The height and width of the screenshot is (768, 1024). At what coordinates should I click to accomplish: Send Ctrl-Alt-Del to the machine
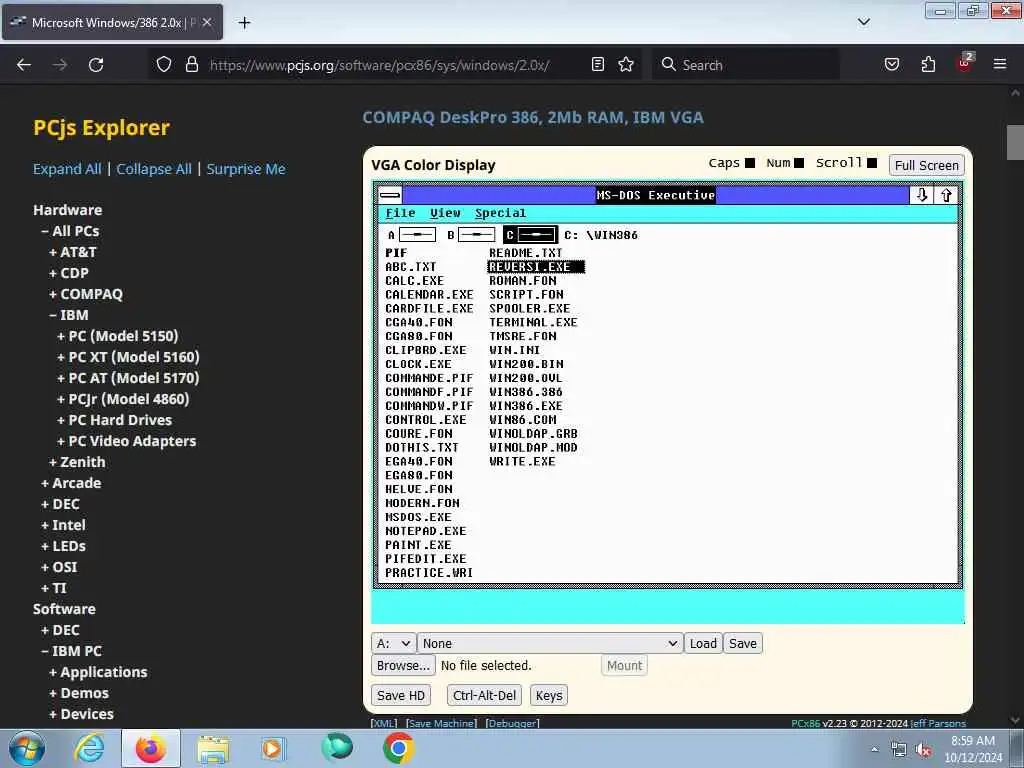pos(485,696)
